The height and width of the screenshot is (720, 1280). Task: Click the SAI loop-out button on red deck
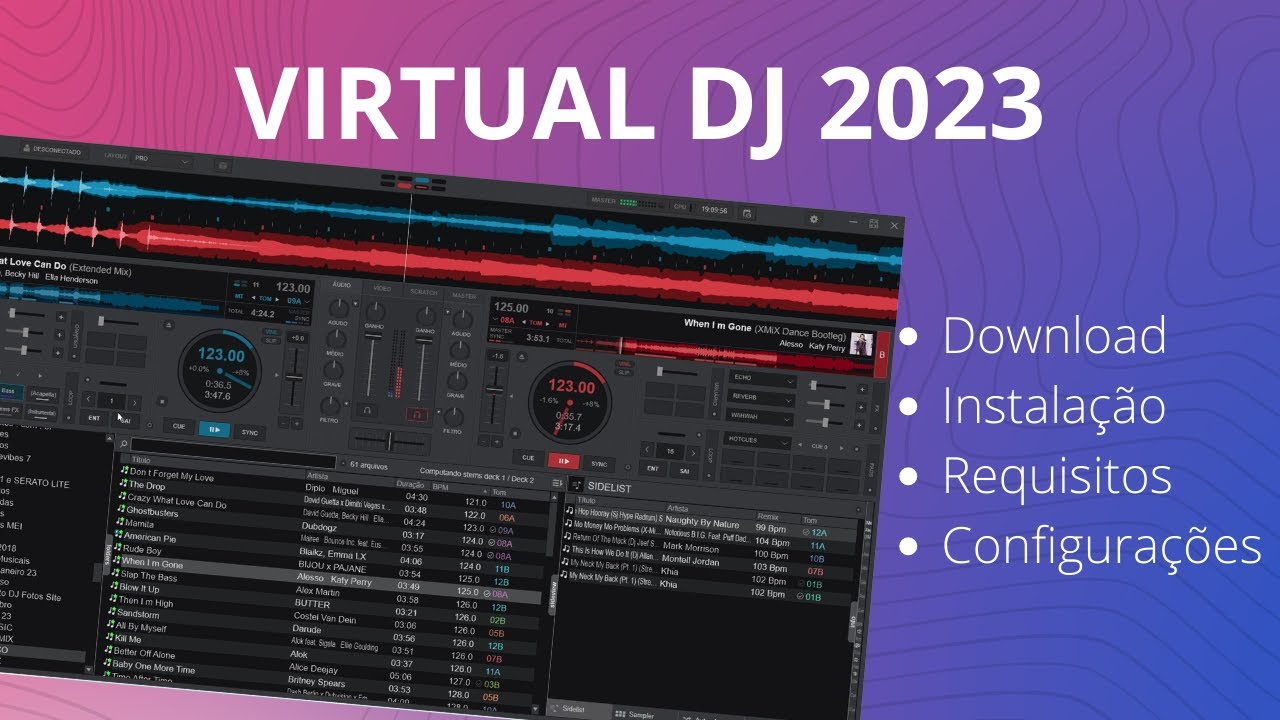point(684,471)
